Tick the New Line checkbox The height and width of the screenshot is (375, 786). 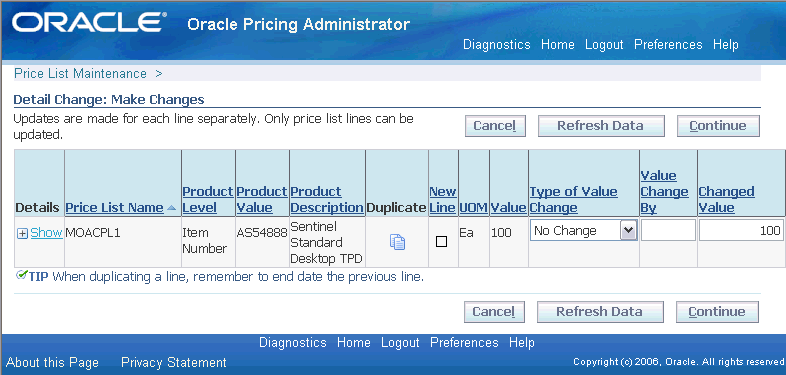point(441,242)
